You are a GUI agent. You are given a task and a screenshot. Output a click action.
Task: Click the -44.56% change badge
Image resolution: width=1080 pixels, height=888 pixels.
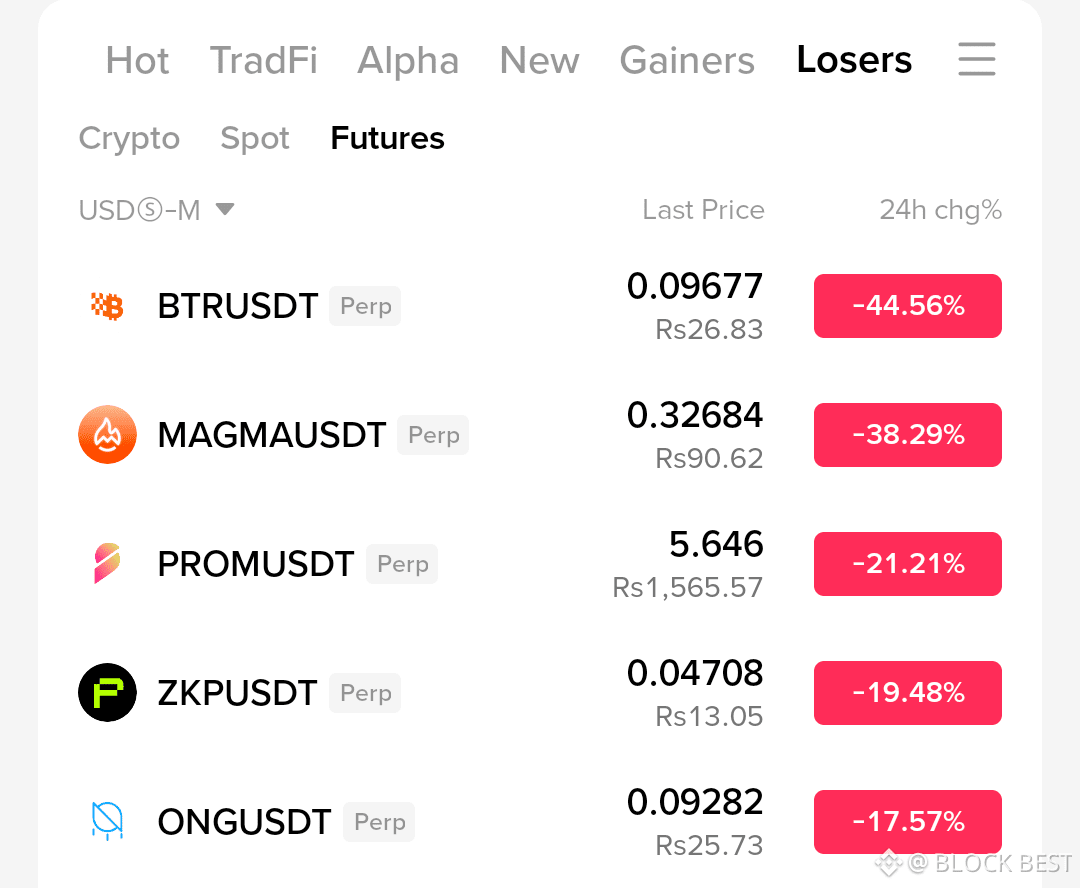point(908,306)
